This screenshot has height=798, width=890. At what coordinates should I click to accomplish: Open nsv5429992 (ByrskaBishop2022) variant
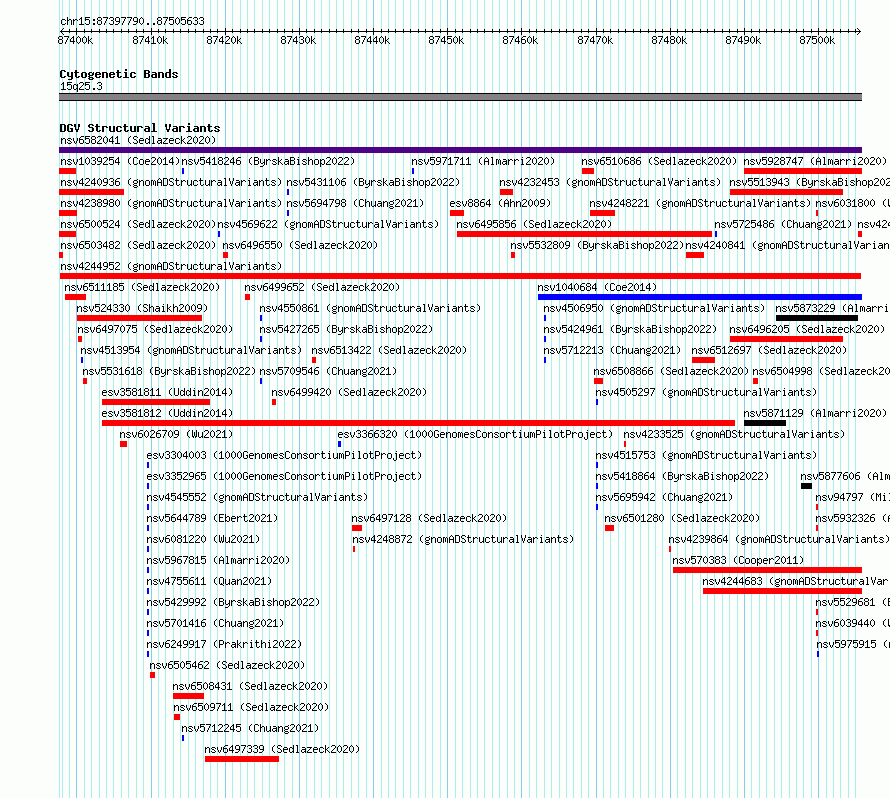233,602
